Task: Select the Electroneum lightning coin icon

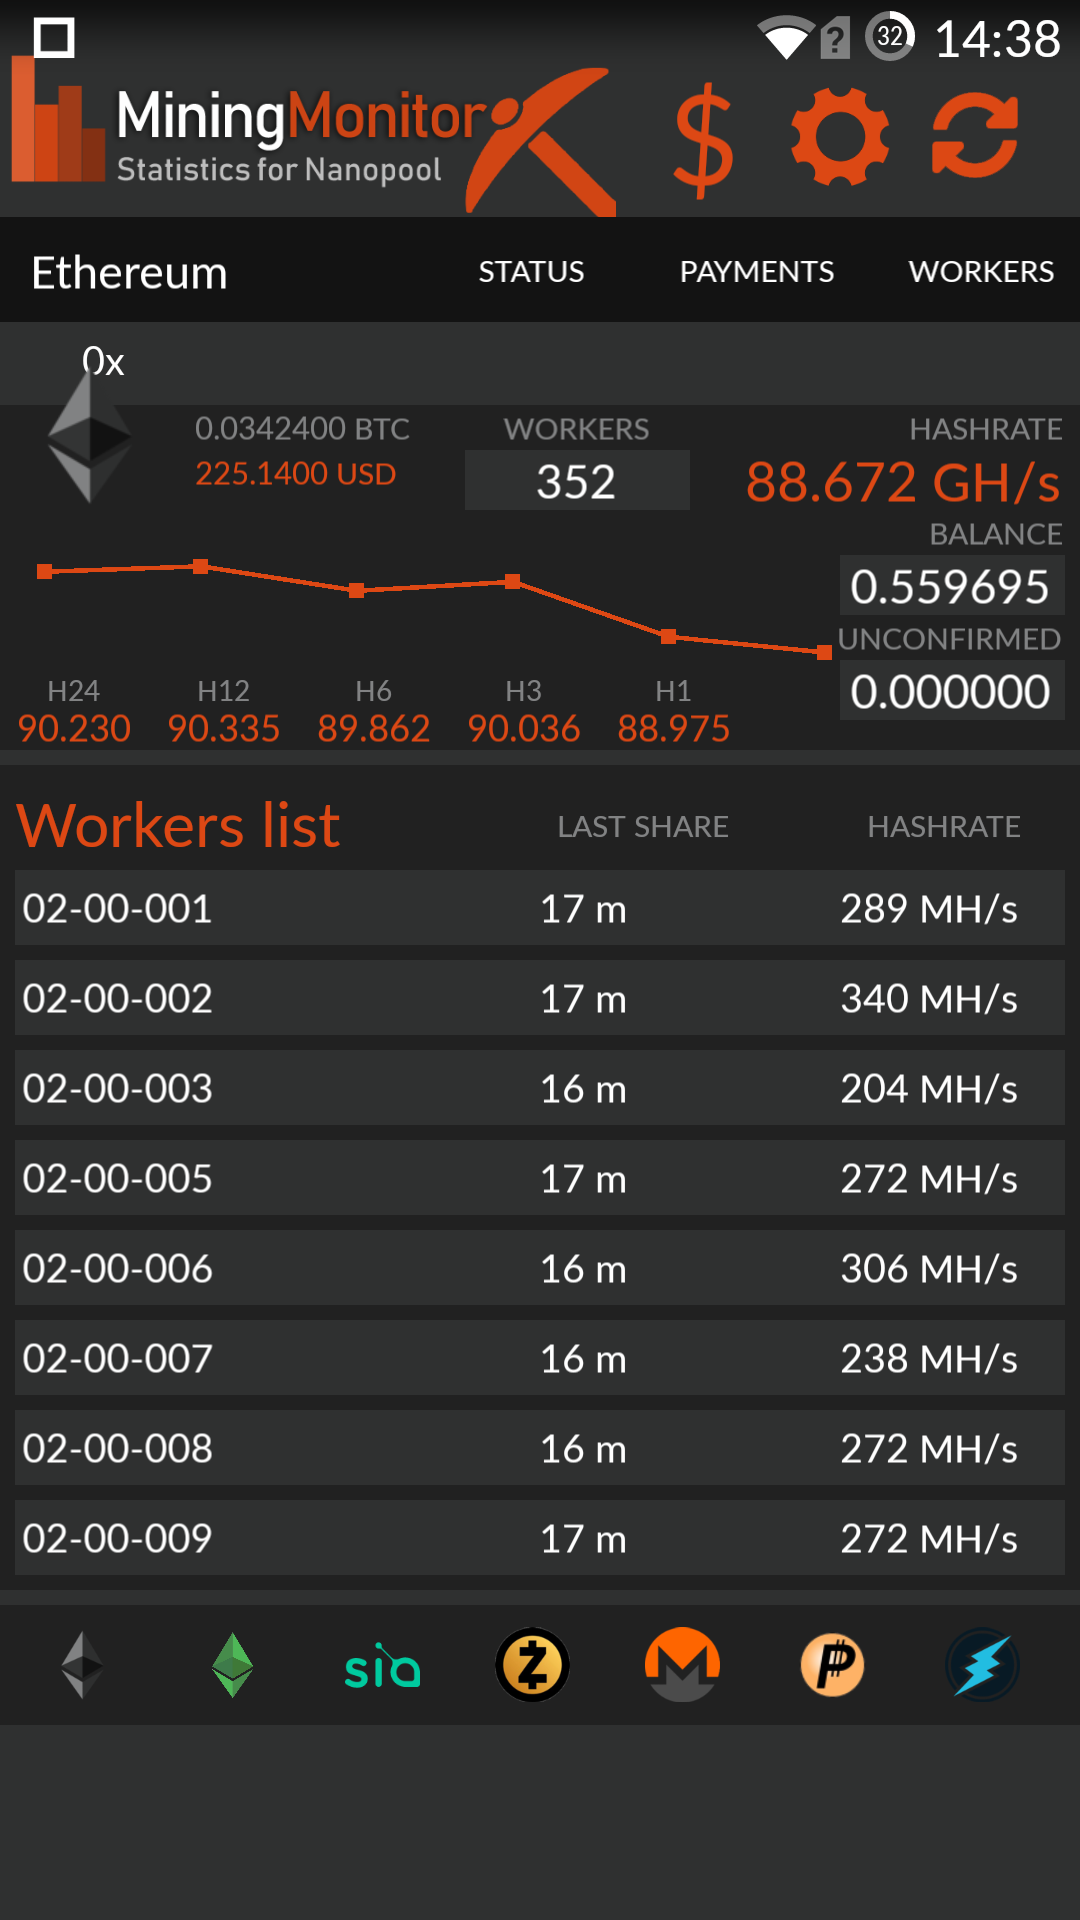Action: 982,1665
